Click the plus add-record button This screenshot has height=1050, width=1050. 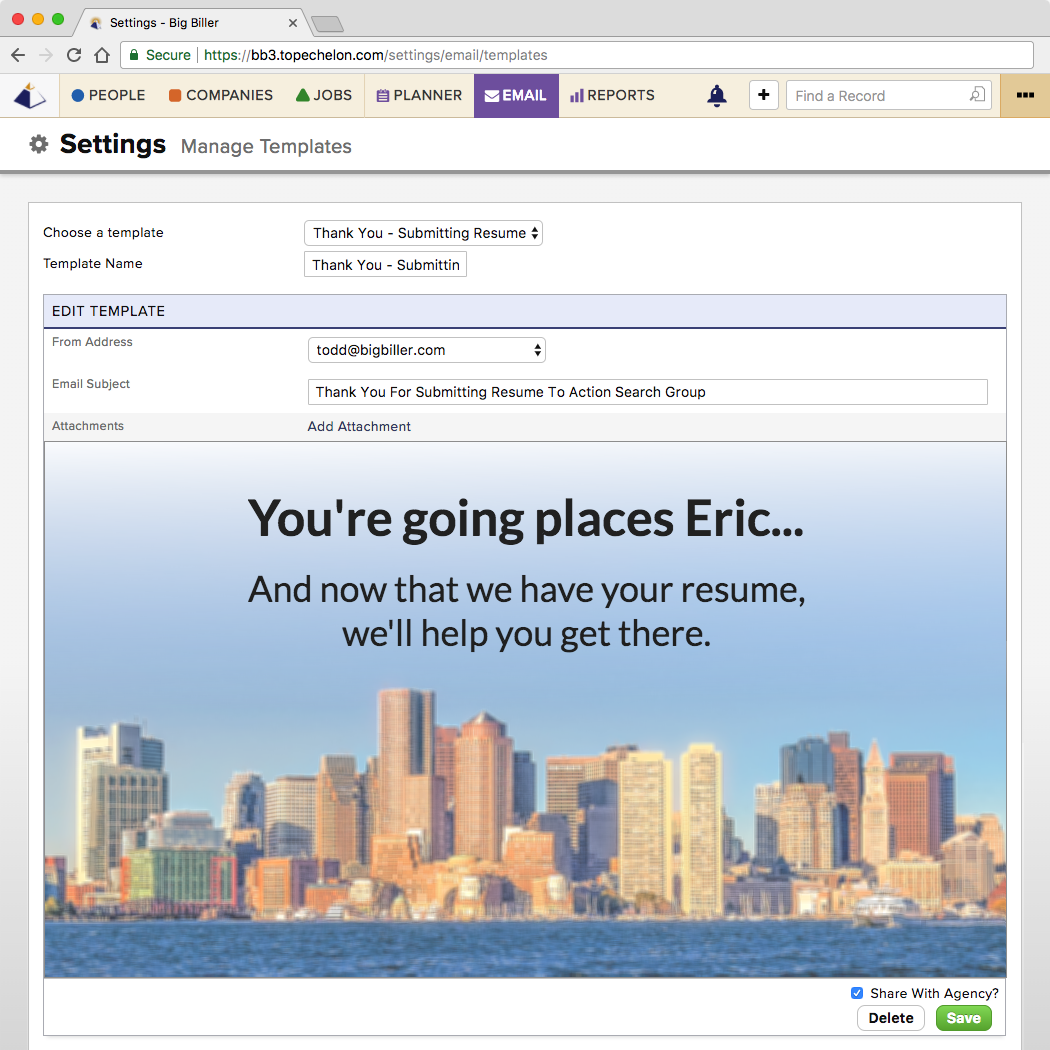(x=764, y=95)
